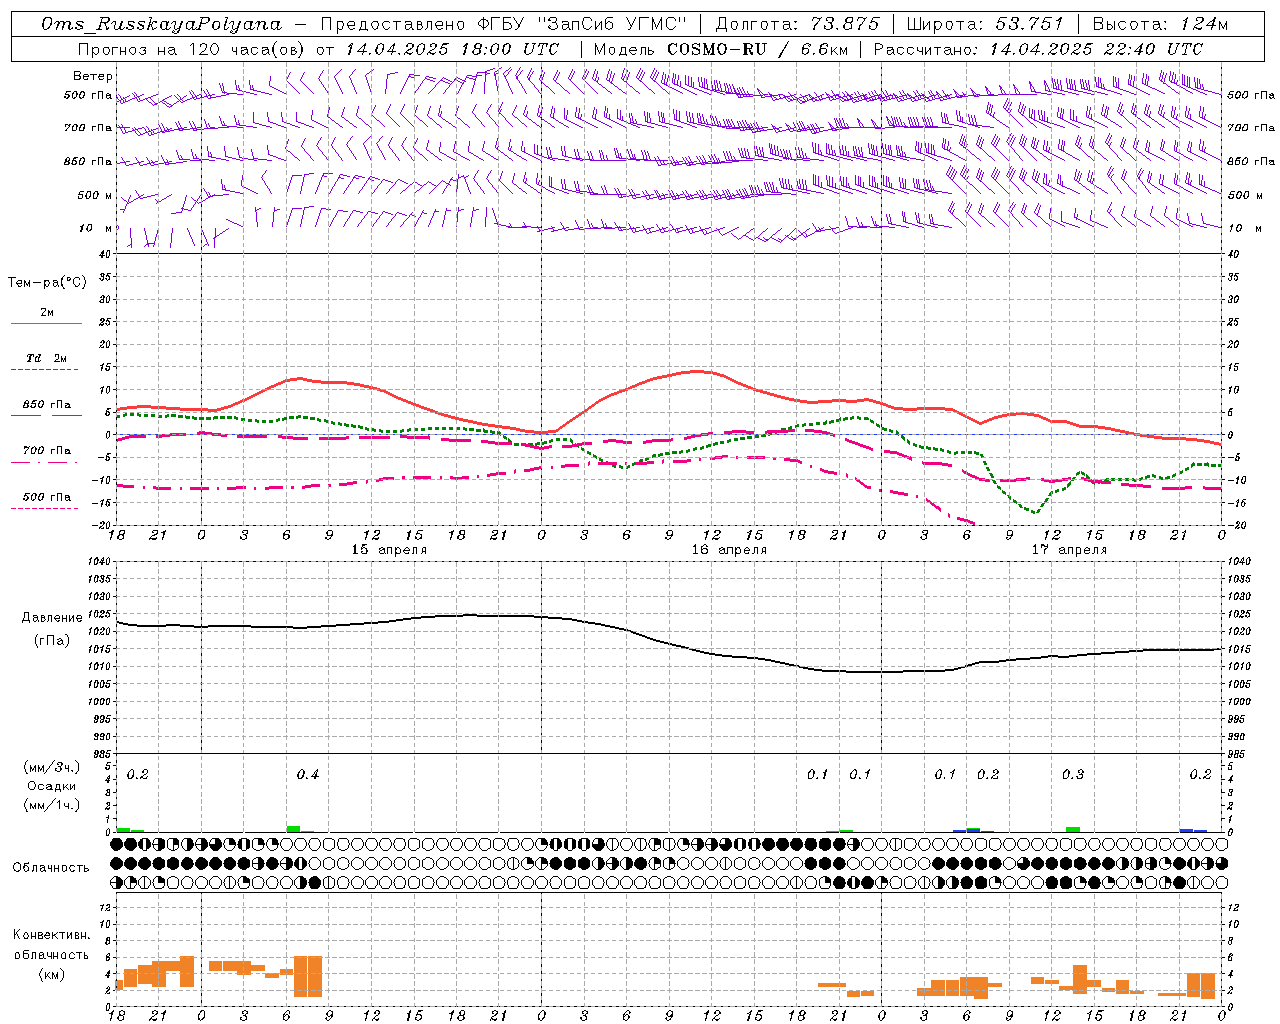Click the 0.3 precipitation value
Viewport: 1280px width, 1024px height.
1073,775
